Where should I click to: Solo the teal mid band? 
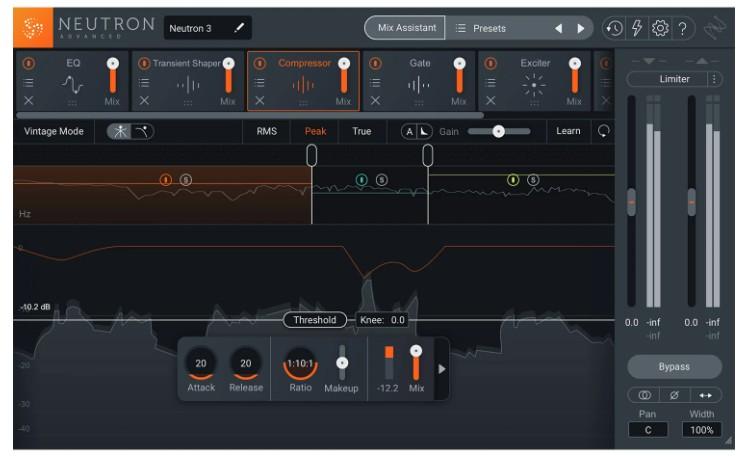click(x=382, y=179)
